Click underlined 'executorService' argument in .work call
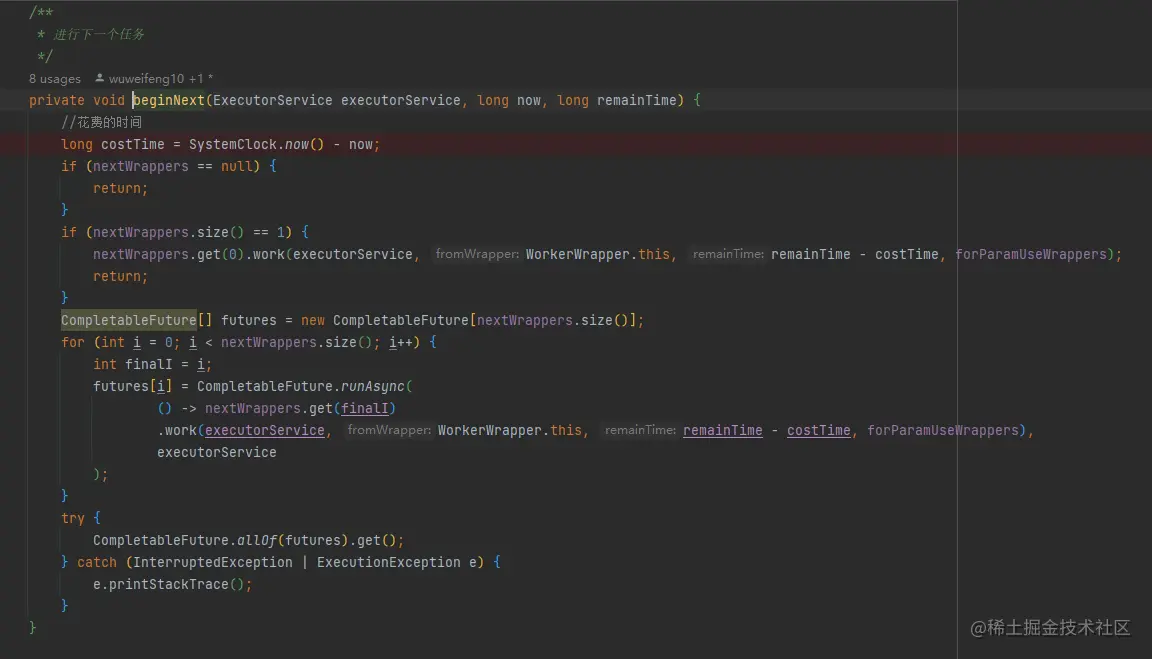This screenshot has width=1152, height=659. [x=264, y=431]
